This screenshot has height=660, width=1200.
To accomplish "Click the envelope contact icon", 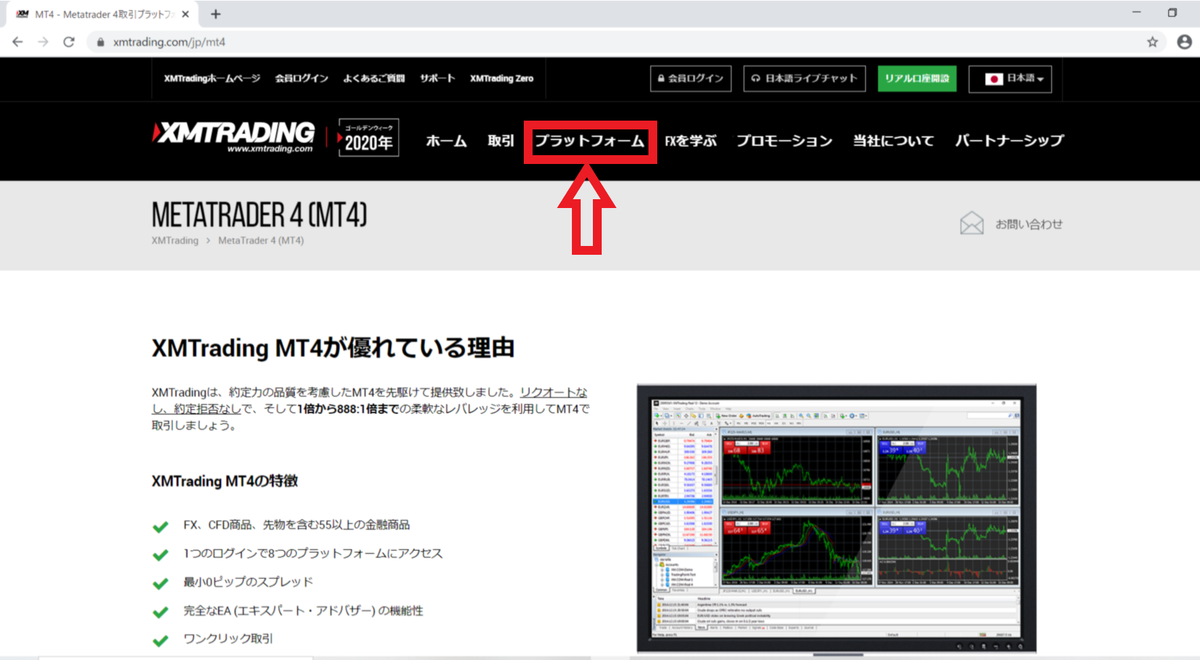I will click(x=971, y=223).
